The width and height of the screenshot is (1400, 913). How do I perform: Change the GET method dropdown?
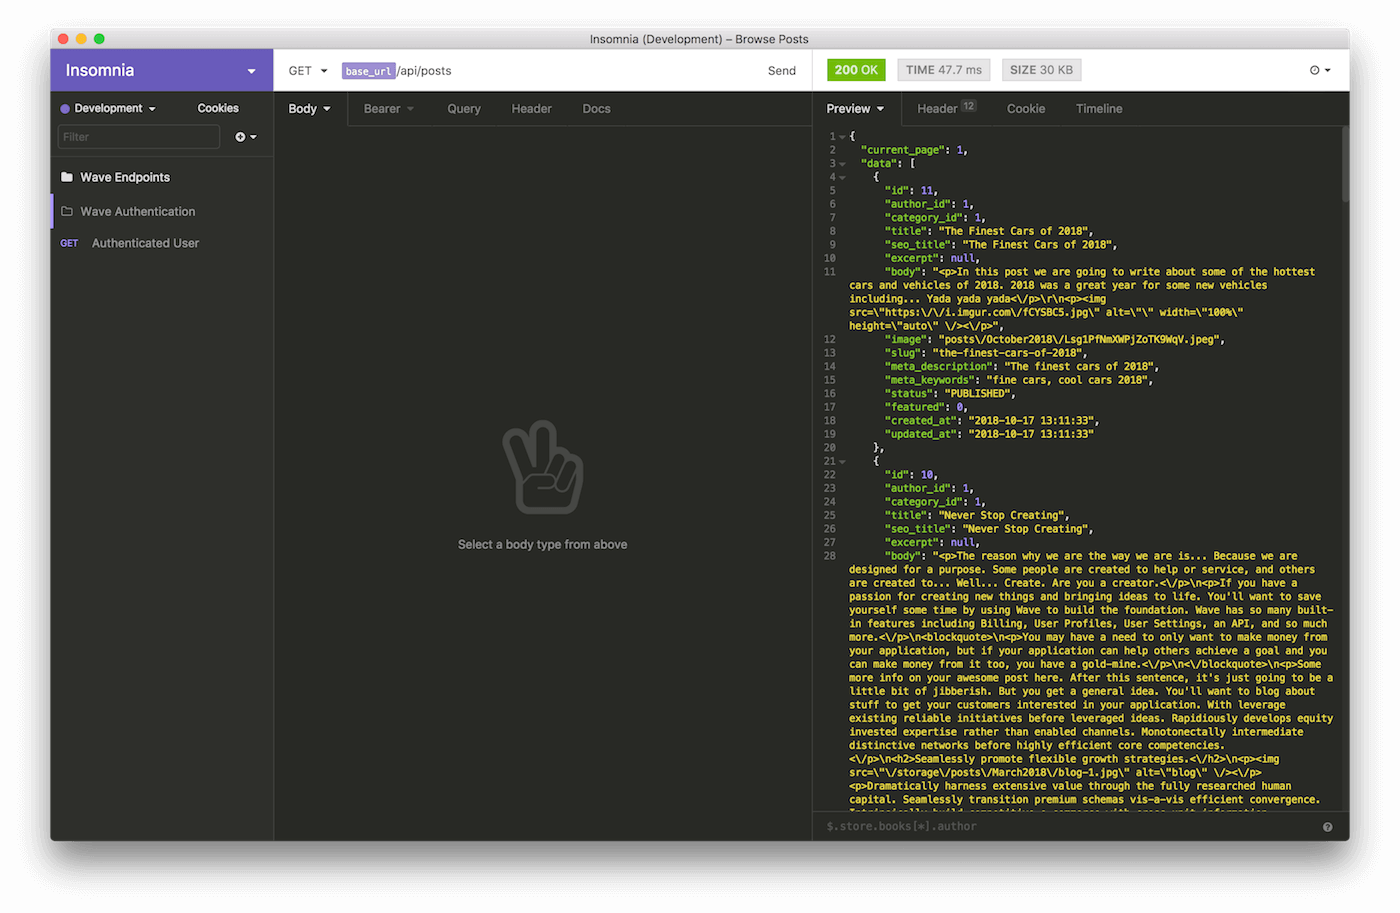pos(307,71)
